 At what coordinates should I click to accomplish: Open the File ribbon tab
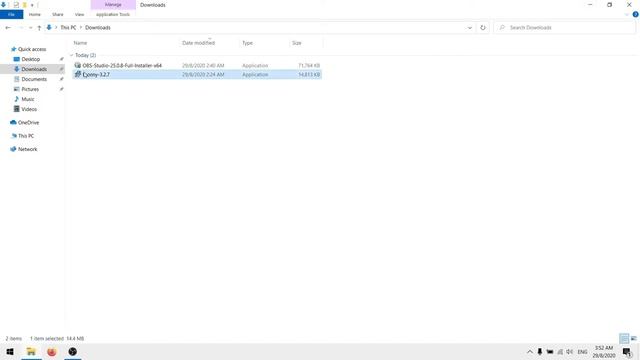11,14
